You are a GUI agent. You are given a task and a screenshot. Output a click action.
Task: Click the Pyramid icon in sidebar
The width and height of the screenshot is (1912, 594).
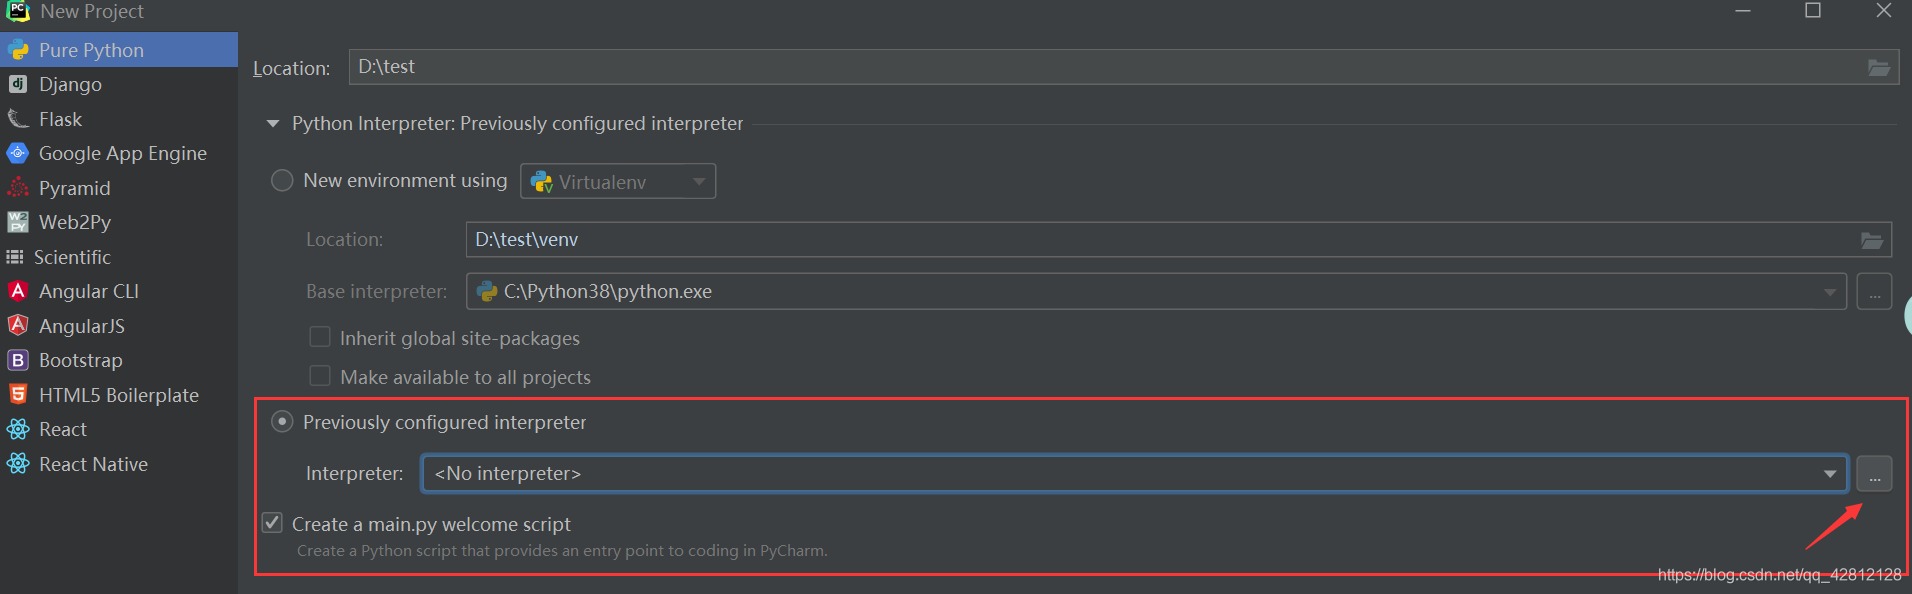click(18, 188)
